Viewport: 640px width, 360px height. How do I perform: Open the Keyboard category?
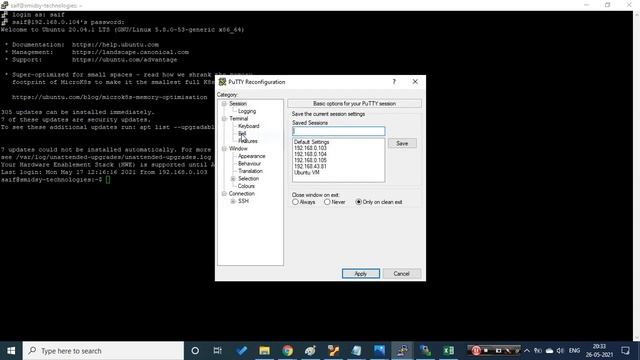[x=249, y=126]
